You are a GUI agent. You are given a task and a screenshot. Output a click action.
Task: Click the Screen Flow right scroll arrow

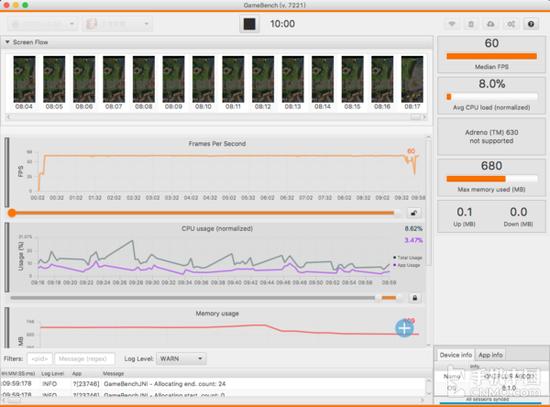click(x=424, y=117)
